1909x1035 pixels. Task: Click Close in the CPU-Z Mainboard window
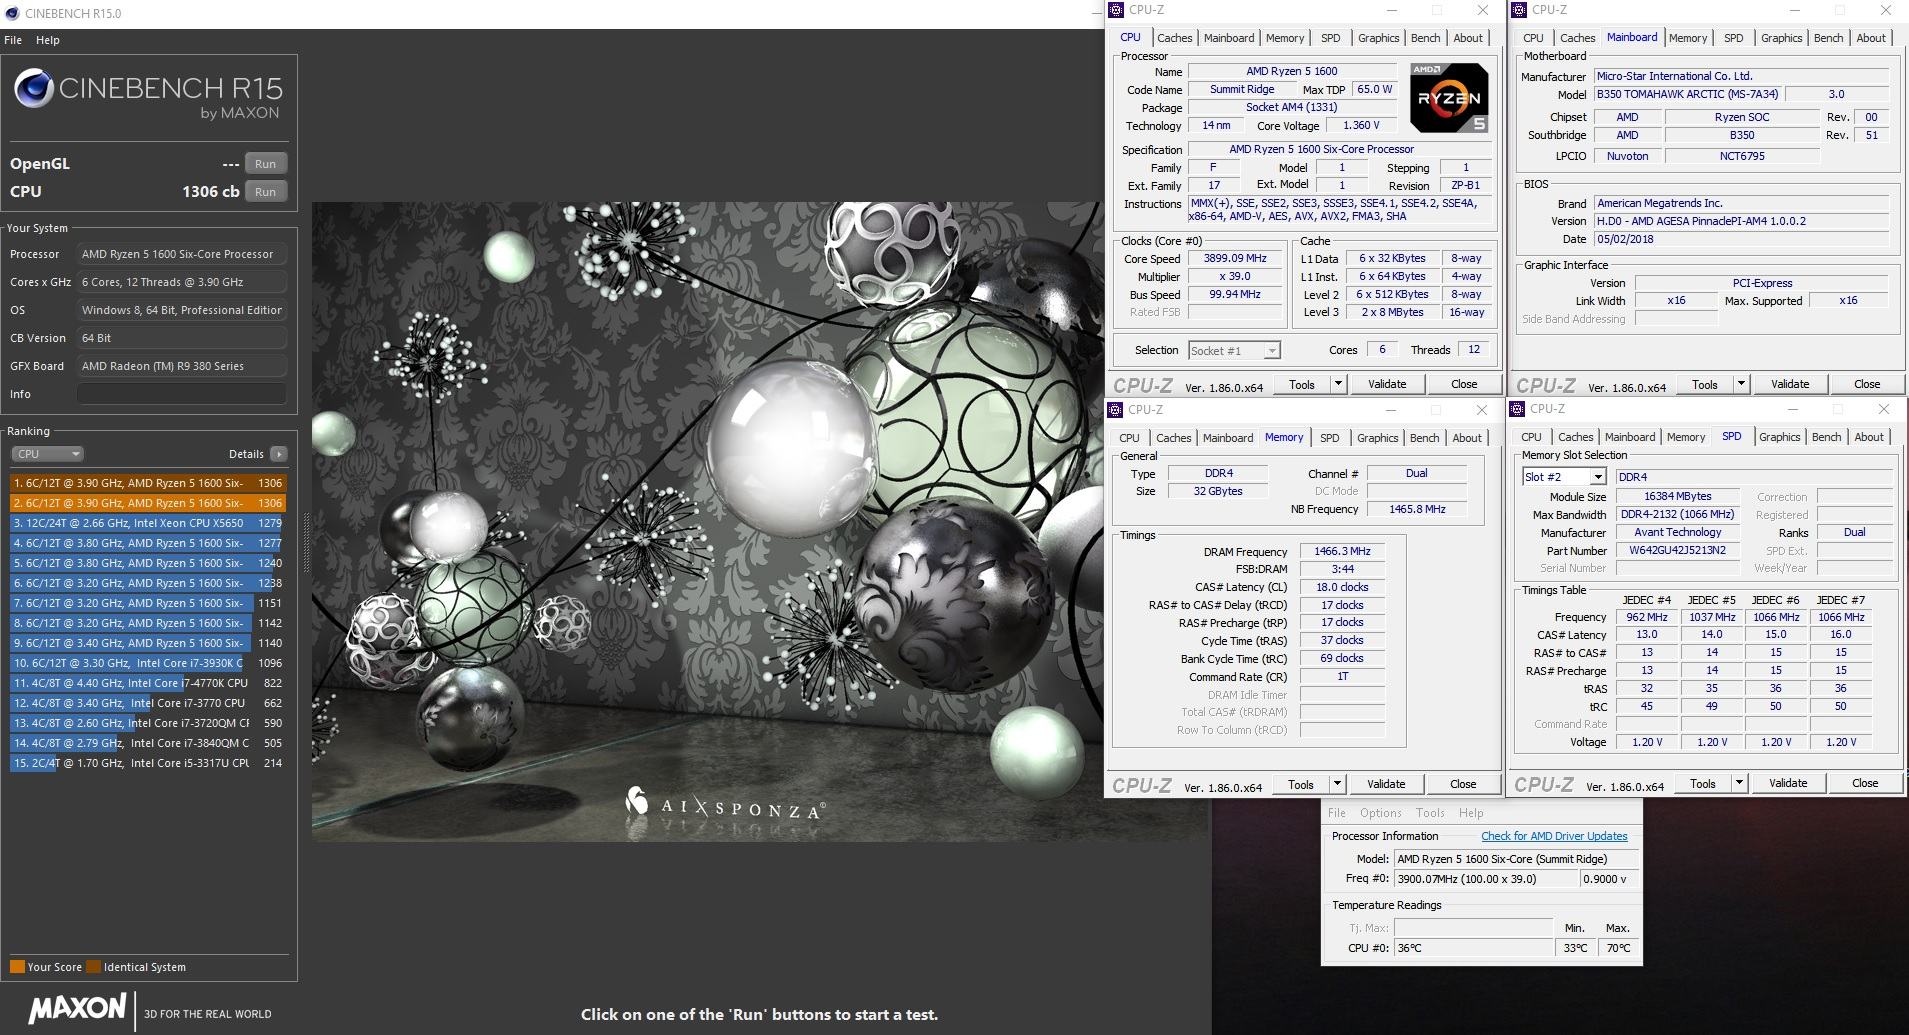pos(1867,384)
